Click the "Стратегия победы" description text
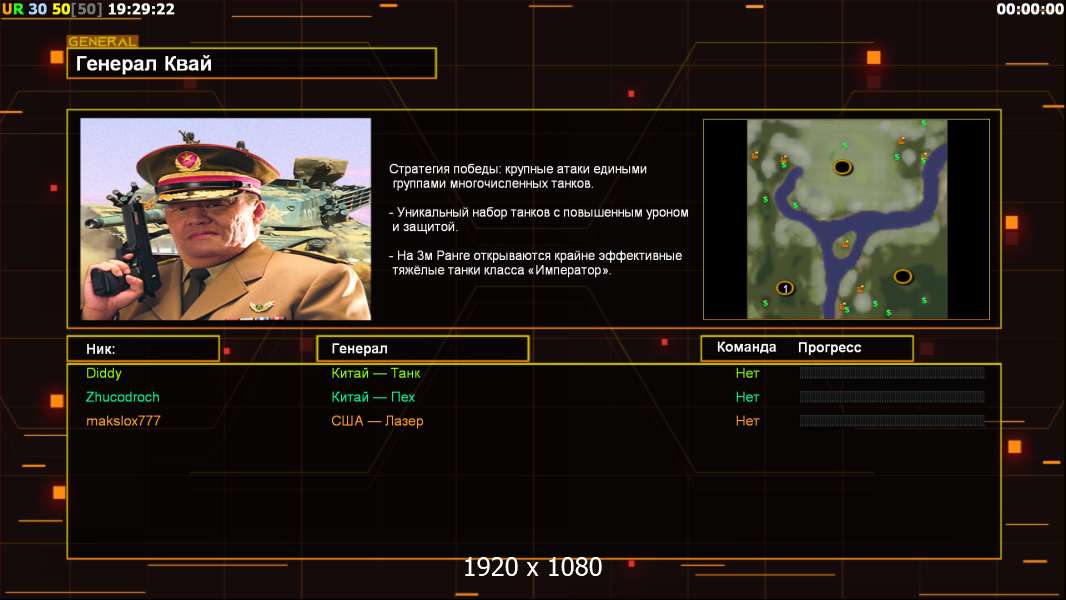This screenshot has height=600, width=1066. tap(538, 219)
